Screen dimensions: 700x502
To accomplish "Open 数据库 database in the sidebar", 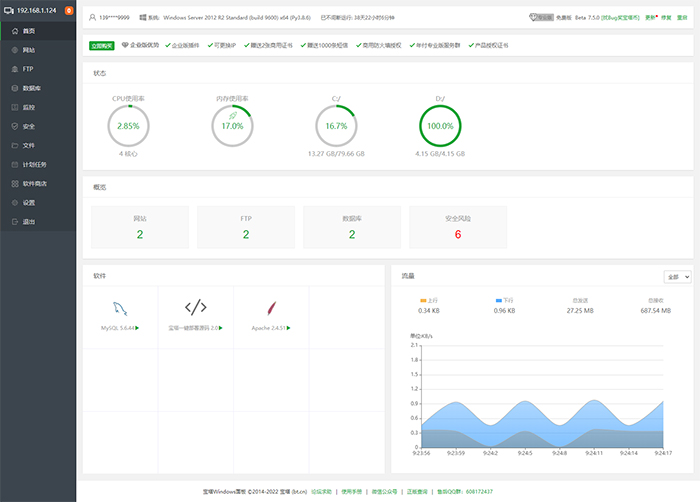I will click(32, 88).
